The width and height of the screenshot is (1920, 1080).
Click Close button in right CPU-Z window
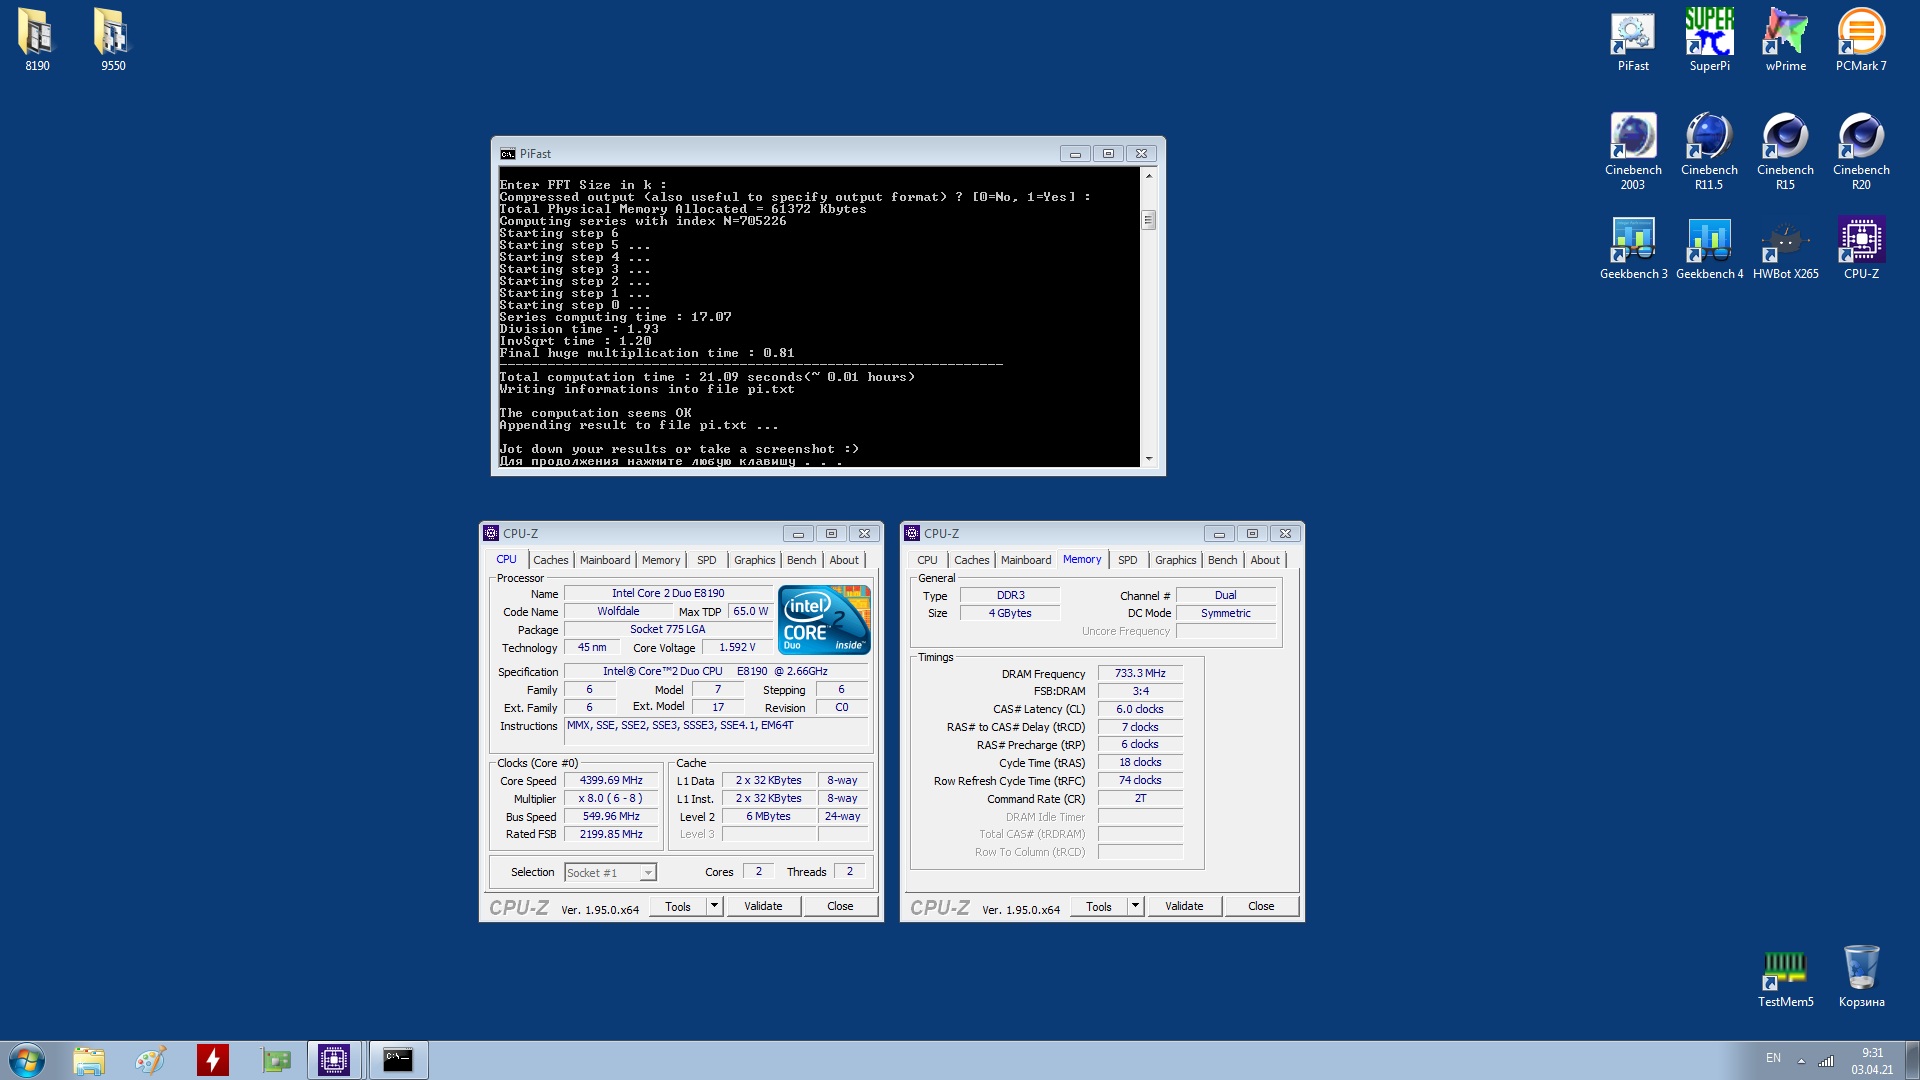pyautogui.click(x=1261, y=906)
